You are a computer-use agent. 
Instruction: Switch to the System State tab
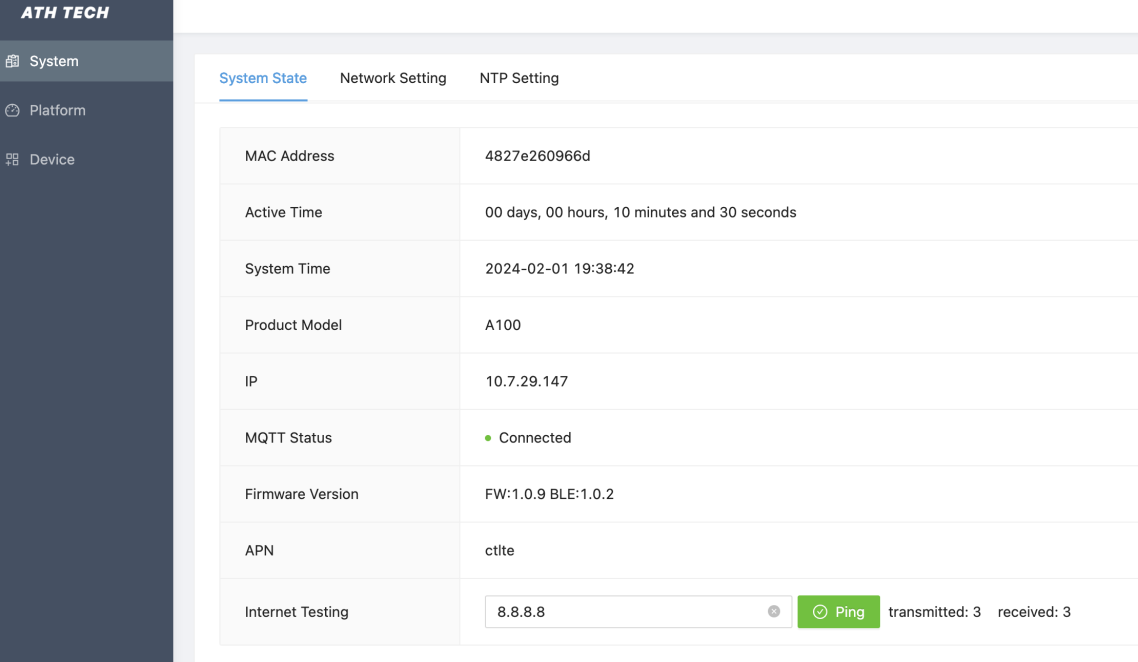tap(263, 78)
